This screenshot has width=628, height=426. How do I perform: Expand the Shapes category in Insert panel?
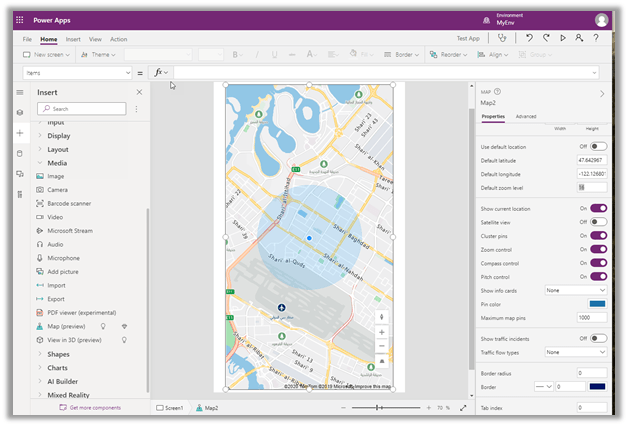pyautogui.click(x=59, y=353)
